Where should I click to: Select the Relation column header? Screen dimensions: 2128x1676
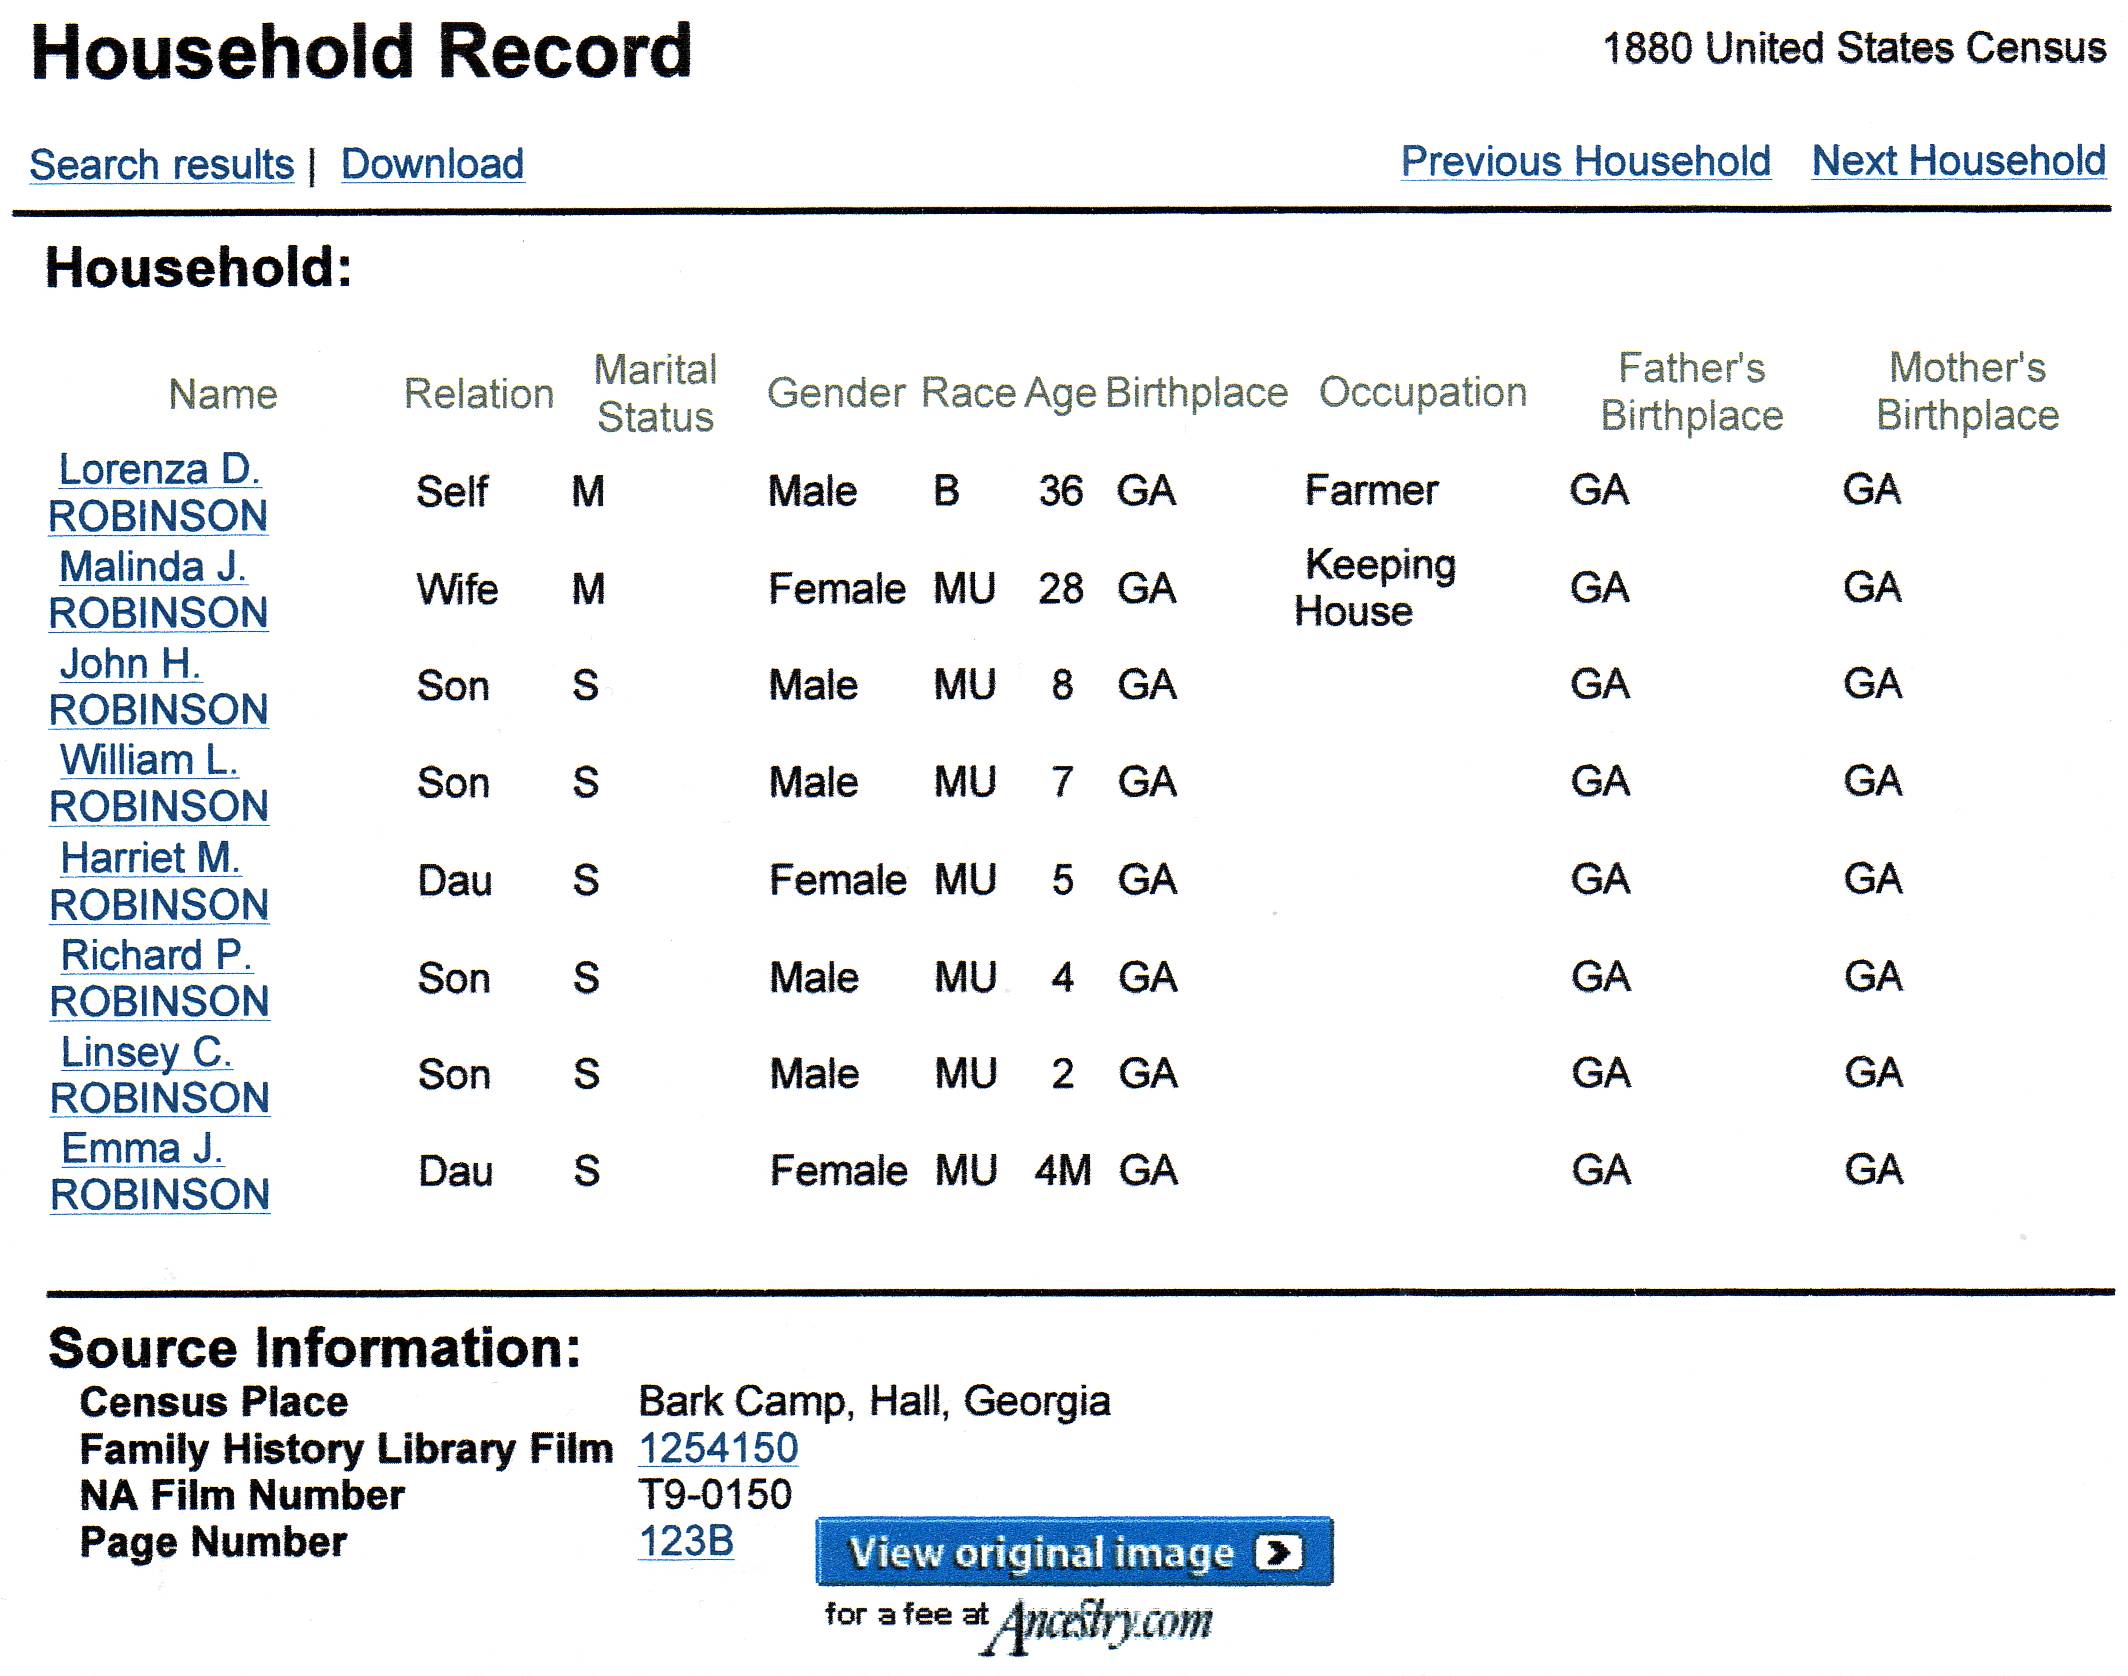point(479,394)
